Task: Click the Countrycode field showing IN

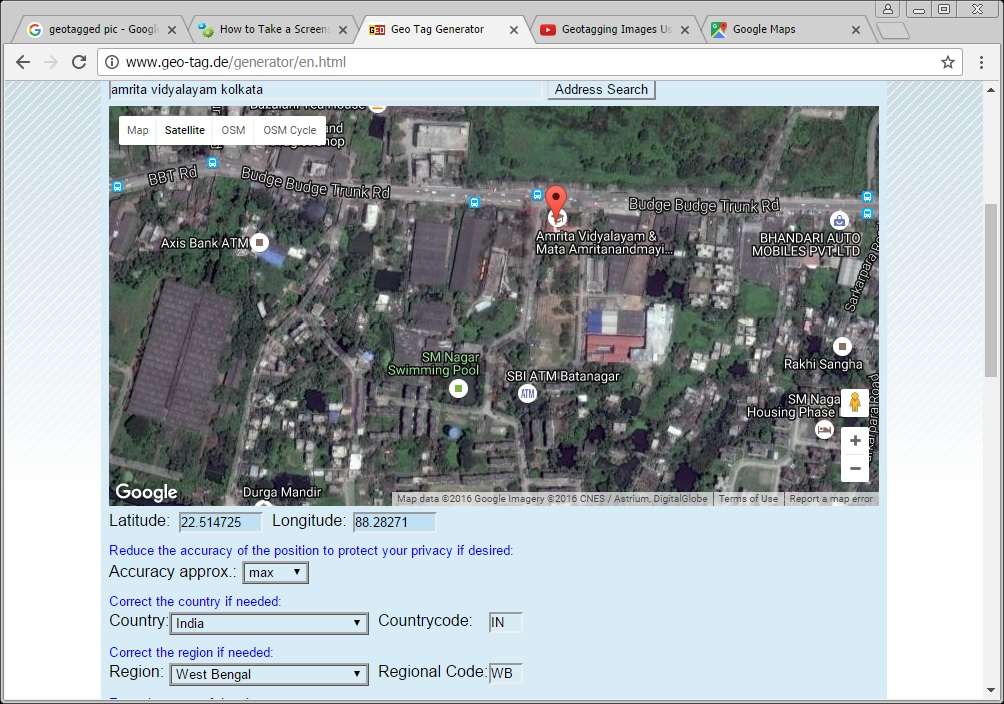Action: (506, 622)
